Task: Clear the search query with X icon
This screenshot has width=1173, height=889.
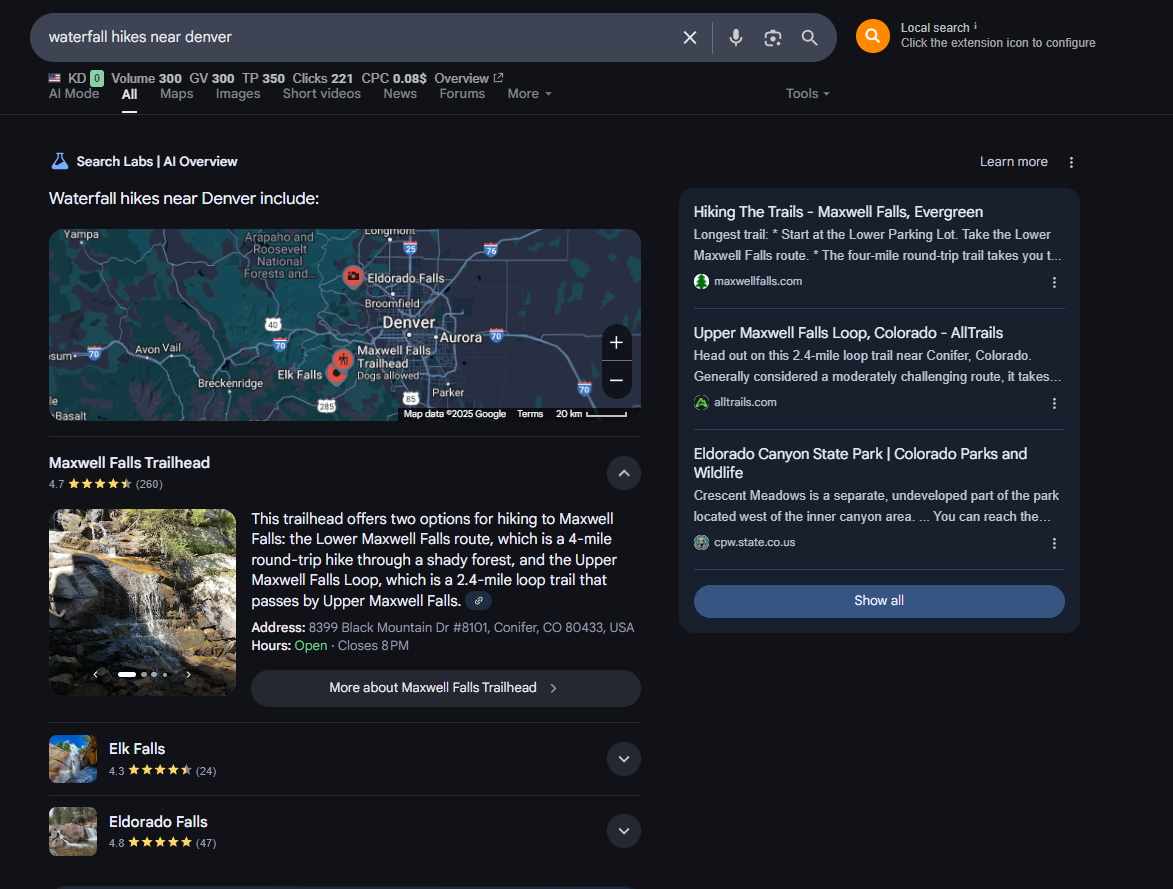Action: [x=690, y=37]
